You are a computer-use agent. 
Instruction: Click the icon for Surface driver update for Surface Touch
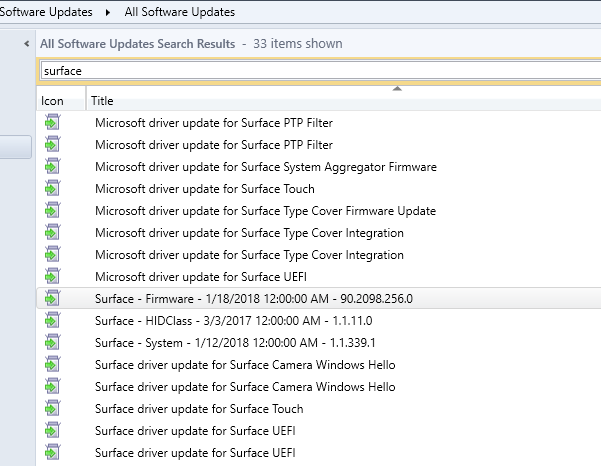(x=53, y=408)
